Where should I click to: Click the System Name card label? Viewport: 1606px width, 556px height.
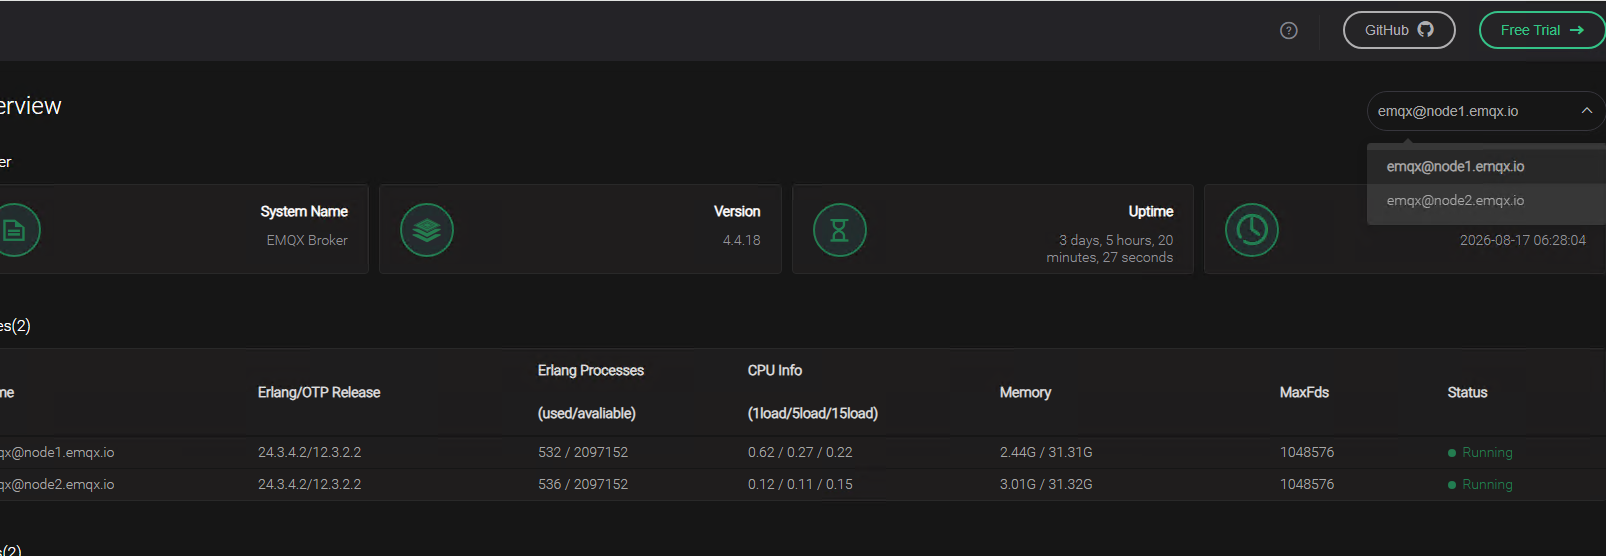(x=304, y=211)
